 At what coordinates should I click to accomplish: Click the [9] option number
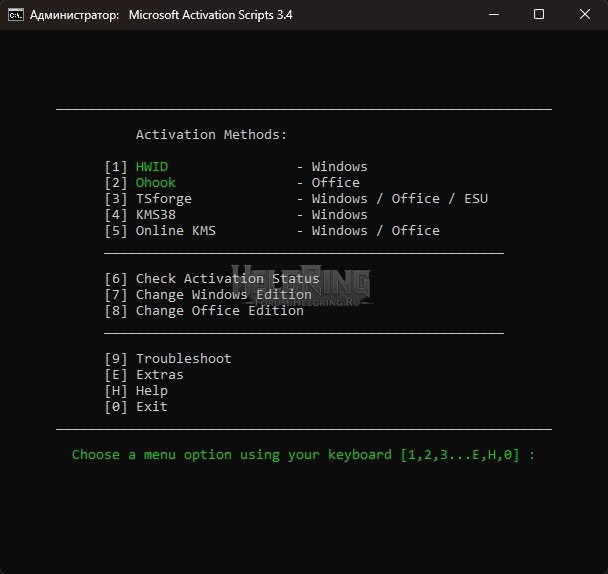pyautogui.click(x=116, y=359)
